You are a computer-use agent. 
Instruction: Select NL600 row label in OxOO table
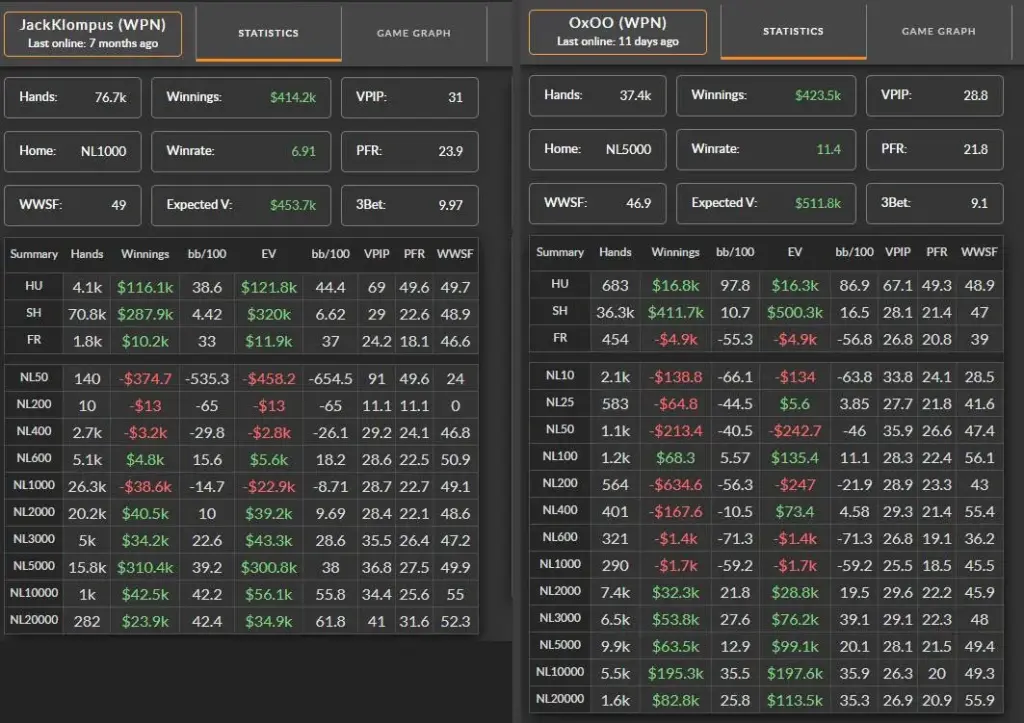tap(560, 537)
